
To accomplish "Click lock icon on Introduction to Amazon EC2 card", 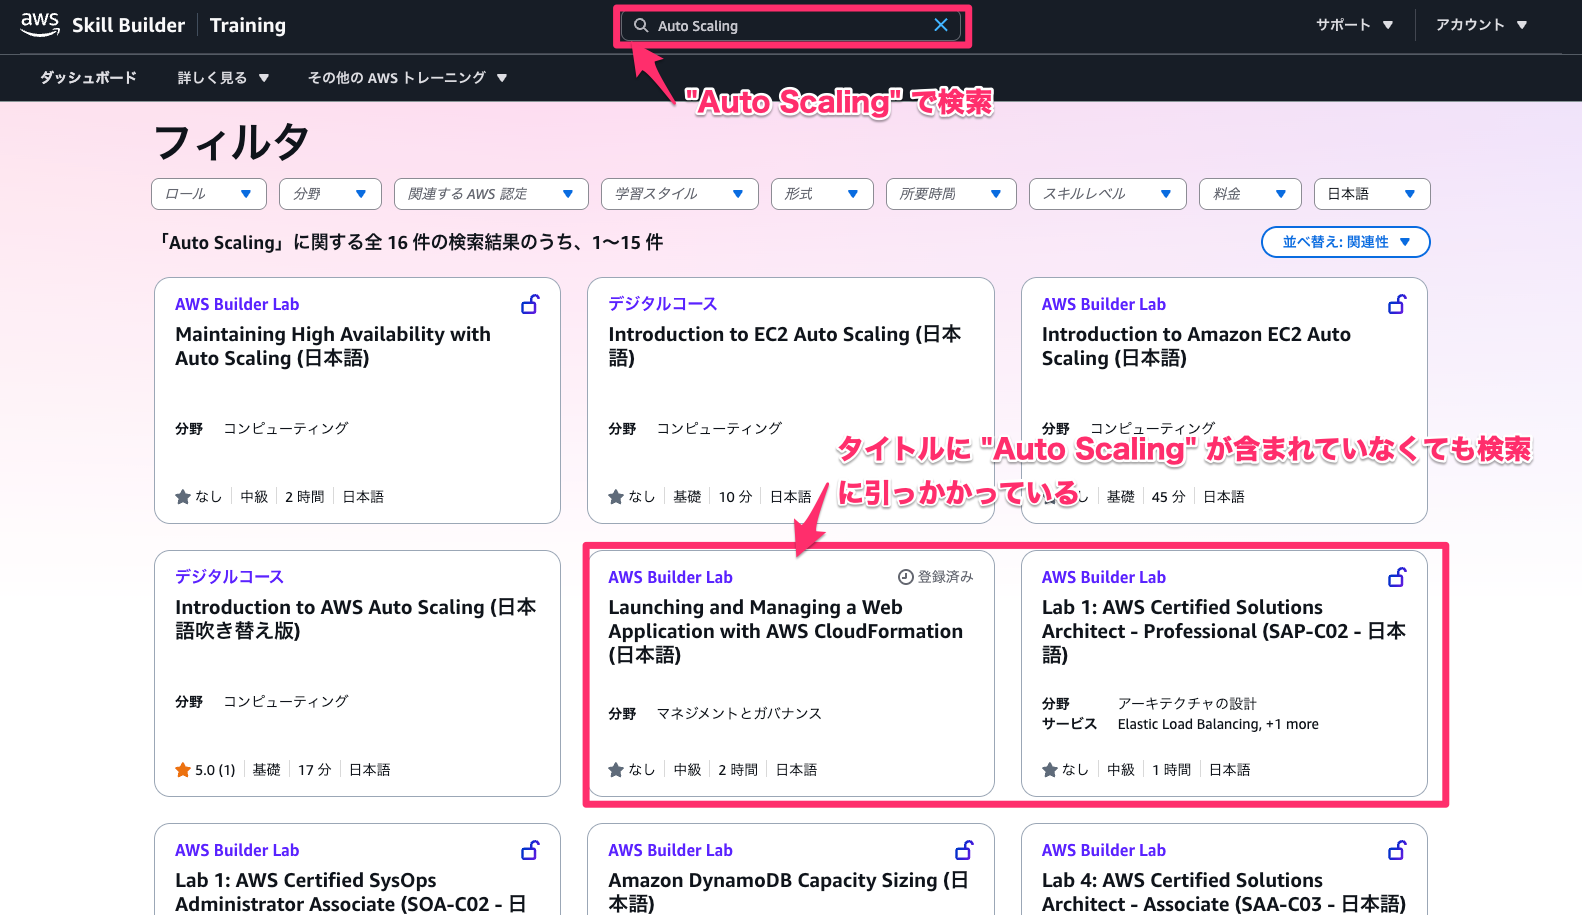I will pos(1398,304).
